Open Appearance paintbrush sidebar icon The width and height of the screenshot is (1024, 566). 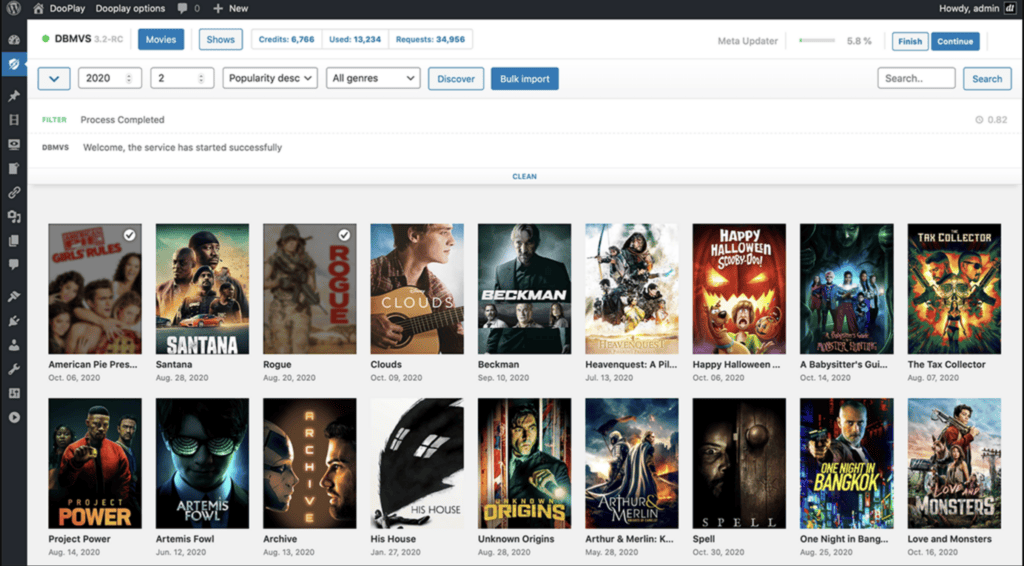coord(14,296)
